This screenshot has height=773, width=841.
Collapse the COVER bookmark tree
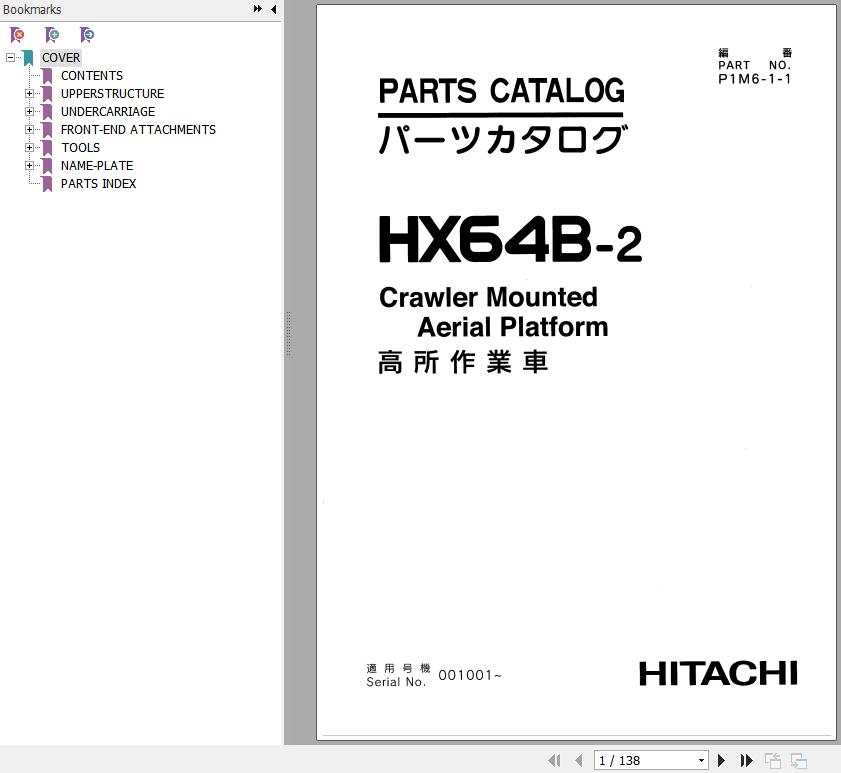10,58
